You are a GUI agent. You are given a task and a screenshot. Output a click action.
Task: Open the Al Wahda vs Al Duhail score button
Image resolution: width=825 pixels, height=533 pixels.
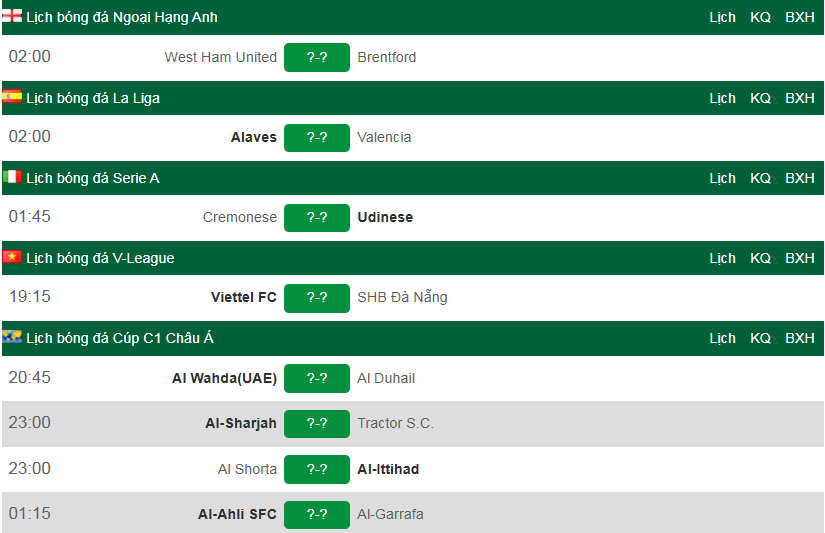pyautogui.click(x=317, y=378)
